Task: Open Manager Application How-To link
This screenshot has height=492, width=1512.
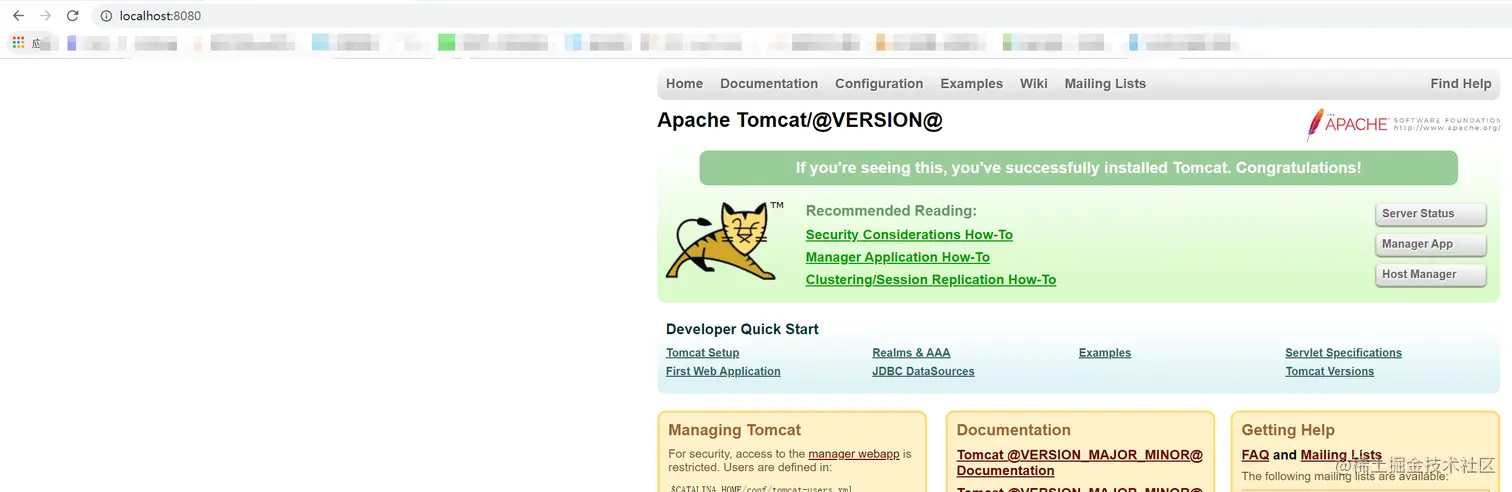Action: click(898, 257)
